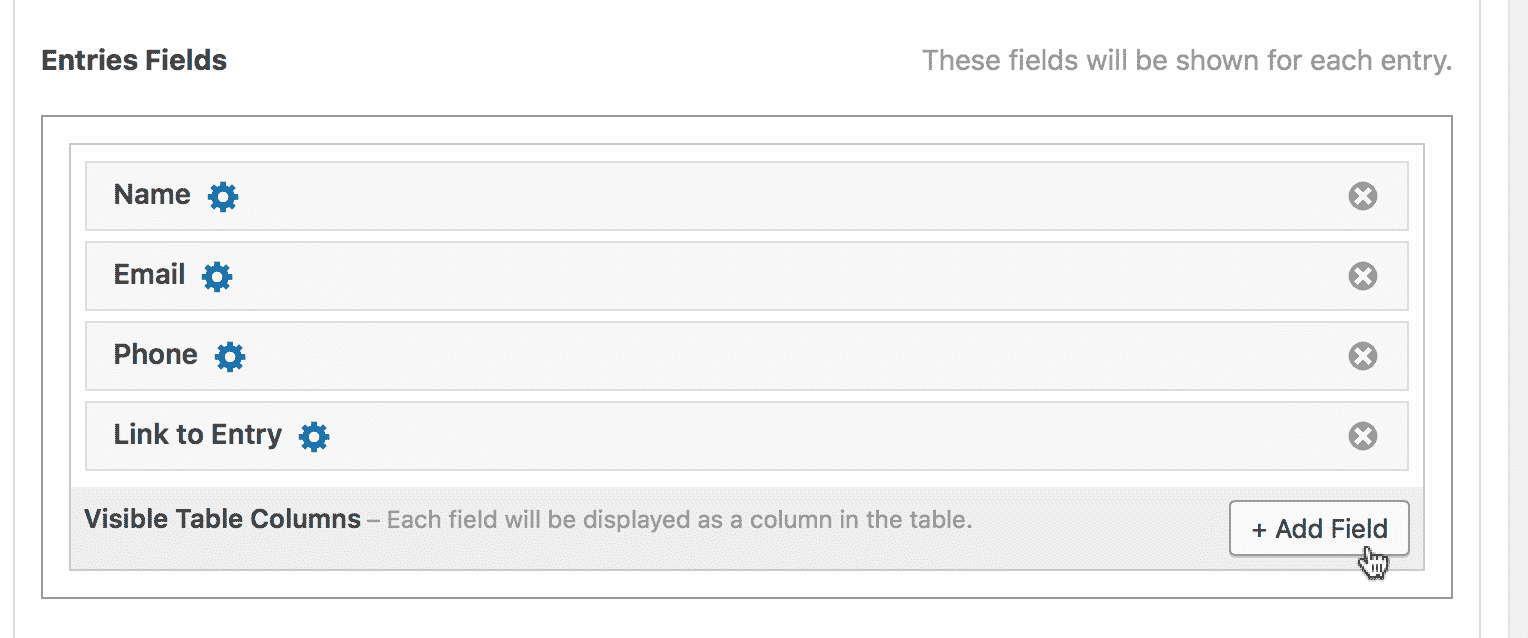Click the 'displayed as a column' help text
The image size is (1528, 638).
(679, 520)
